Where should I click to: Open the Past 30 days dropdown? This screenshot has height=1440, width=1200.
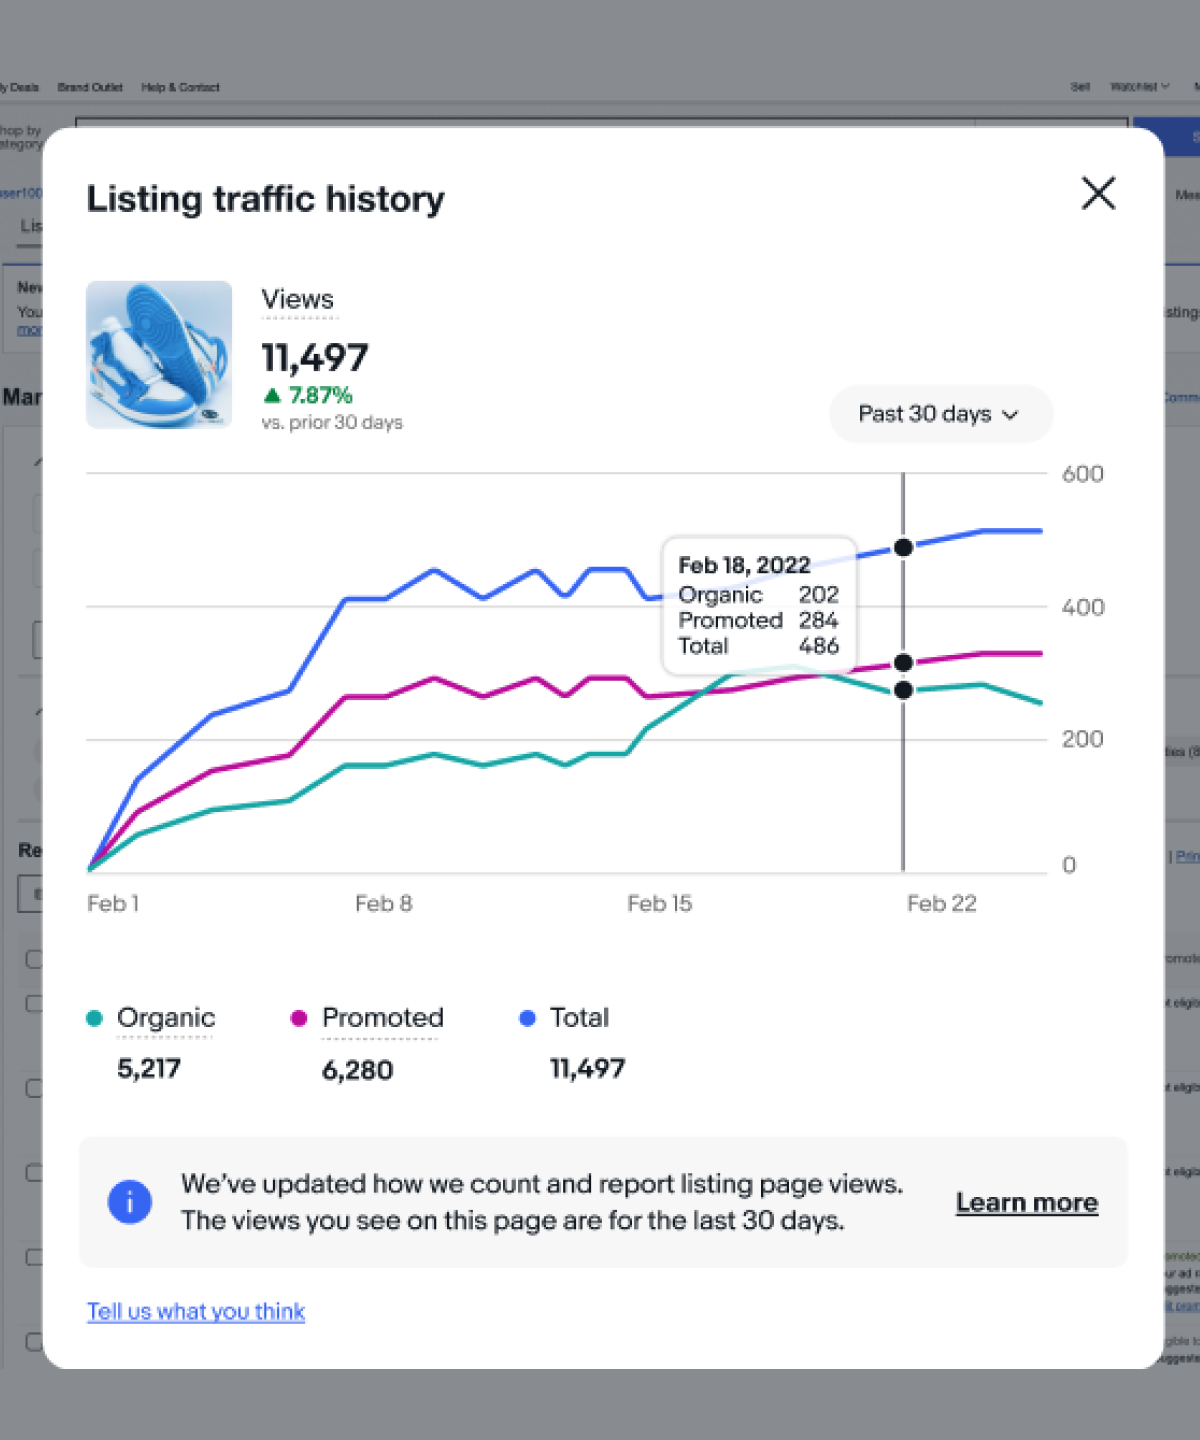939,414
